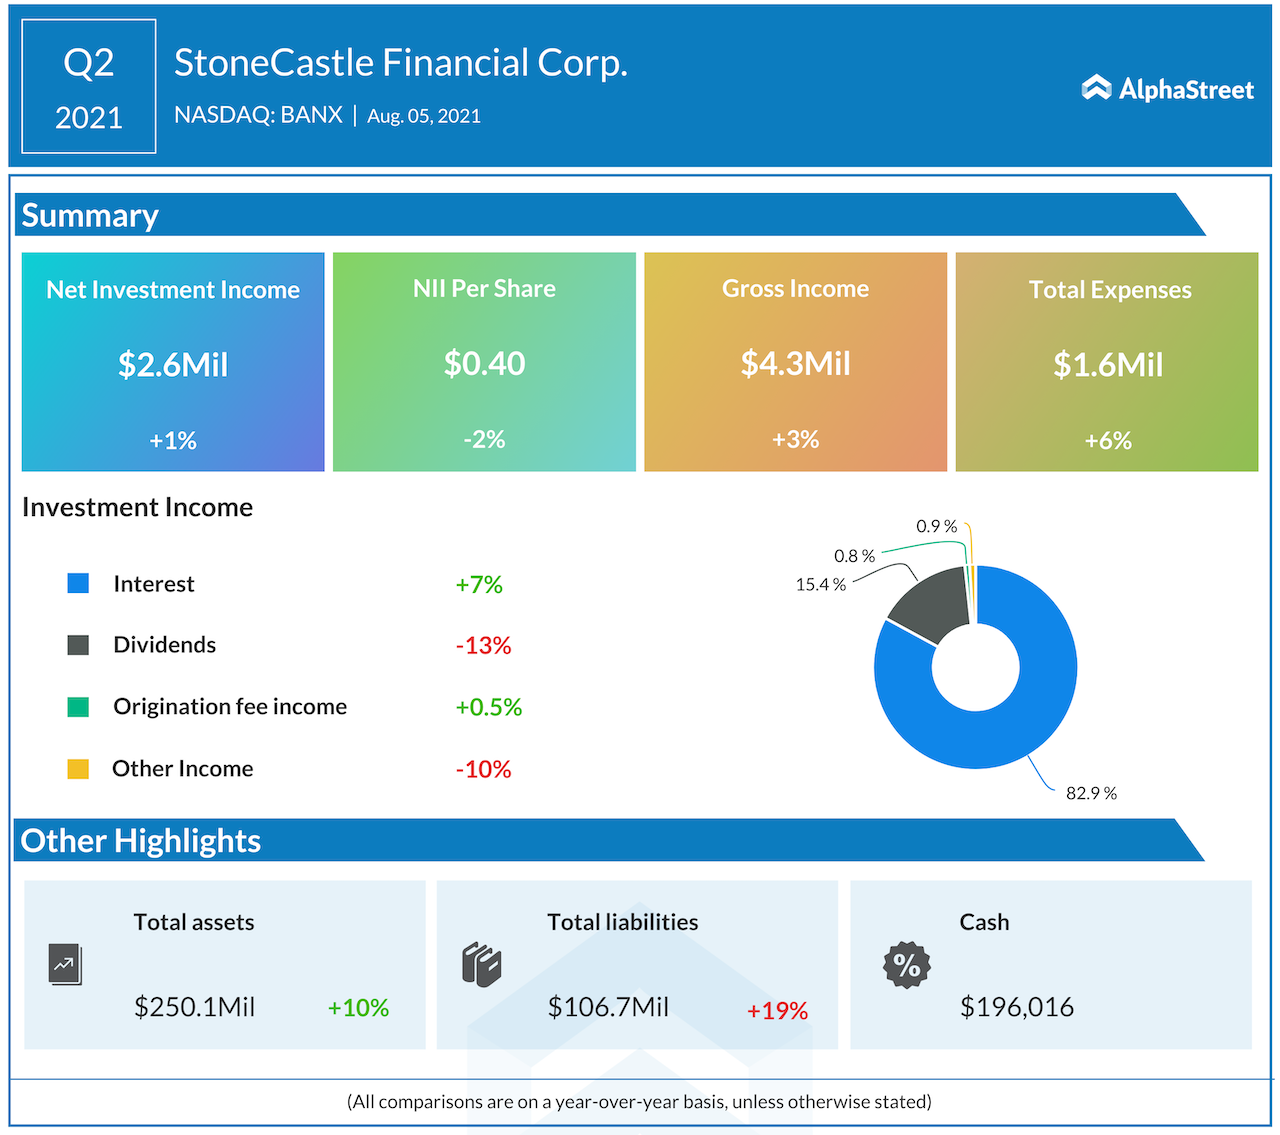
Task: Click the +7% Interest change value
Action: pos(479,584)
